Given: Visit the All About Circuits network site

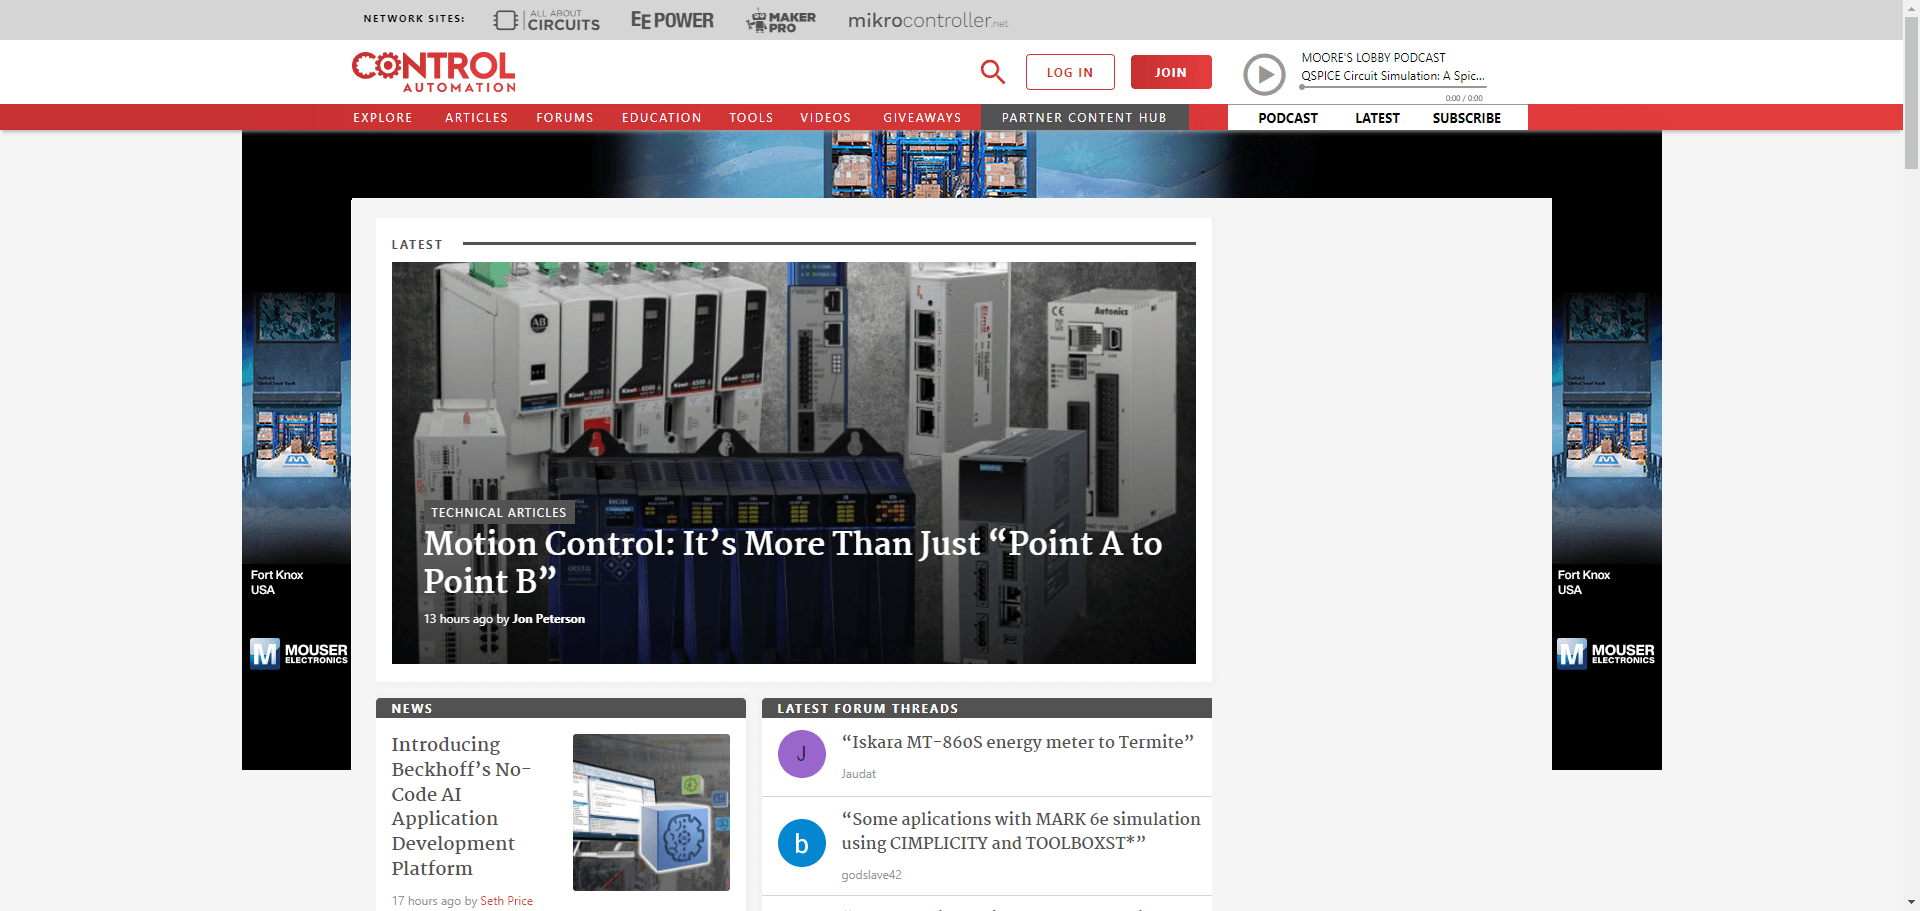Looking at the screenshot, I should [x=546, y=20].
